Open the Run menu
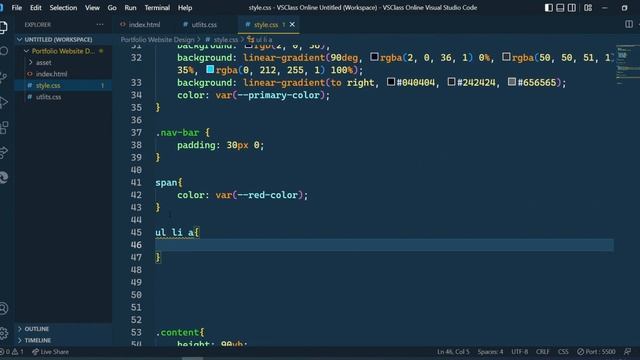The width and height of the screenshot is (640, 360). [130, 8]
